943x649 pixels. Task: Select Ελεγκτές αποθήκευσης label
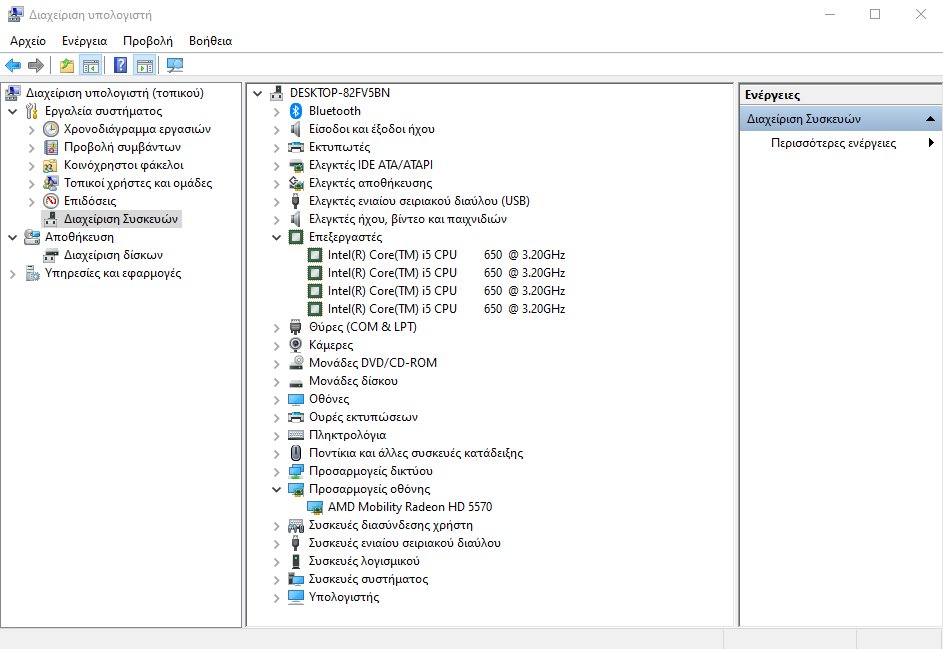coord(370,183)
